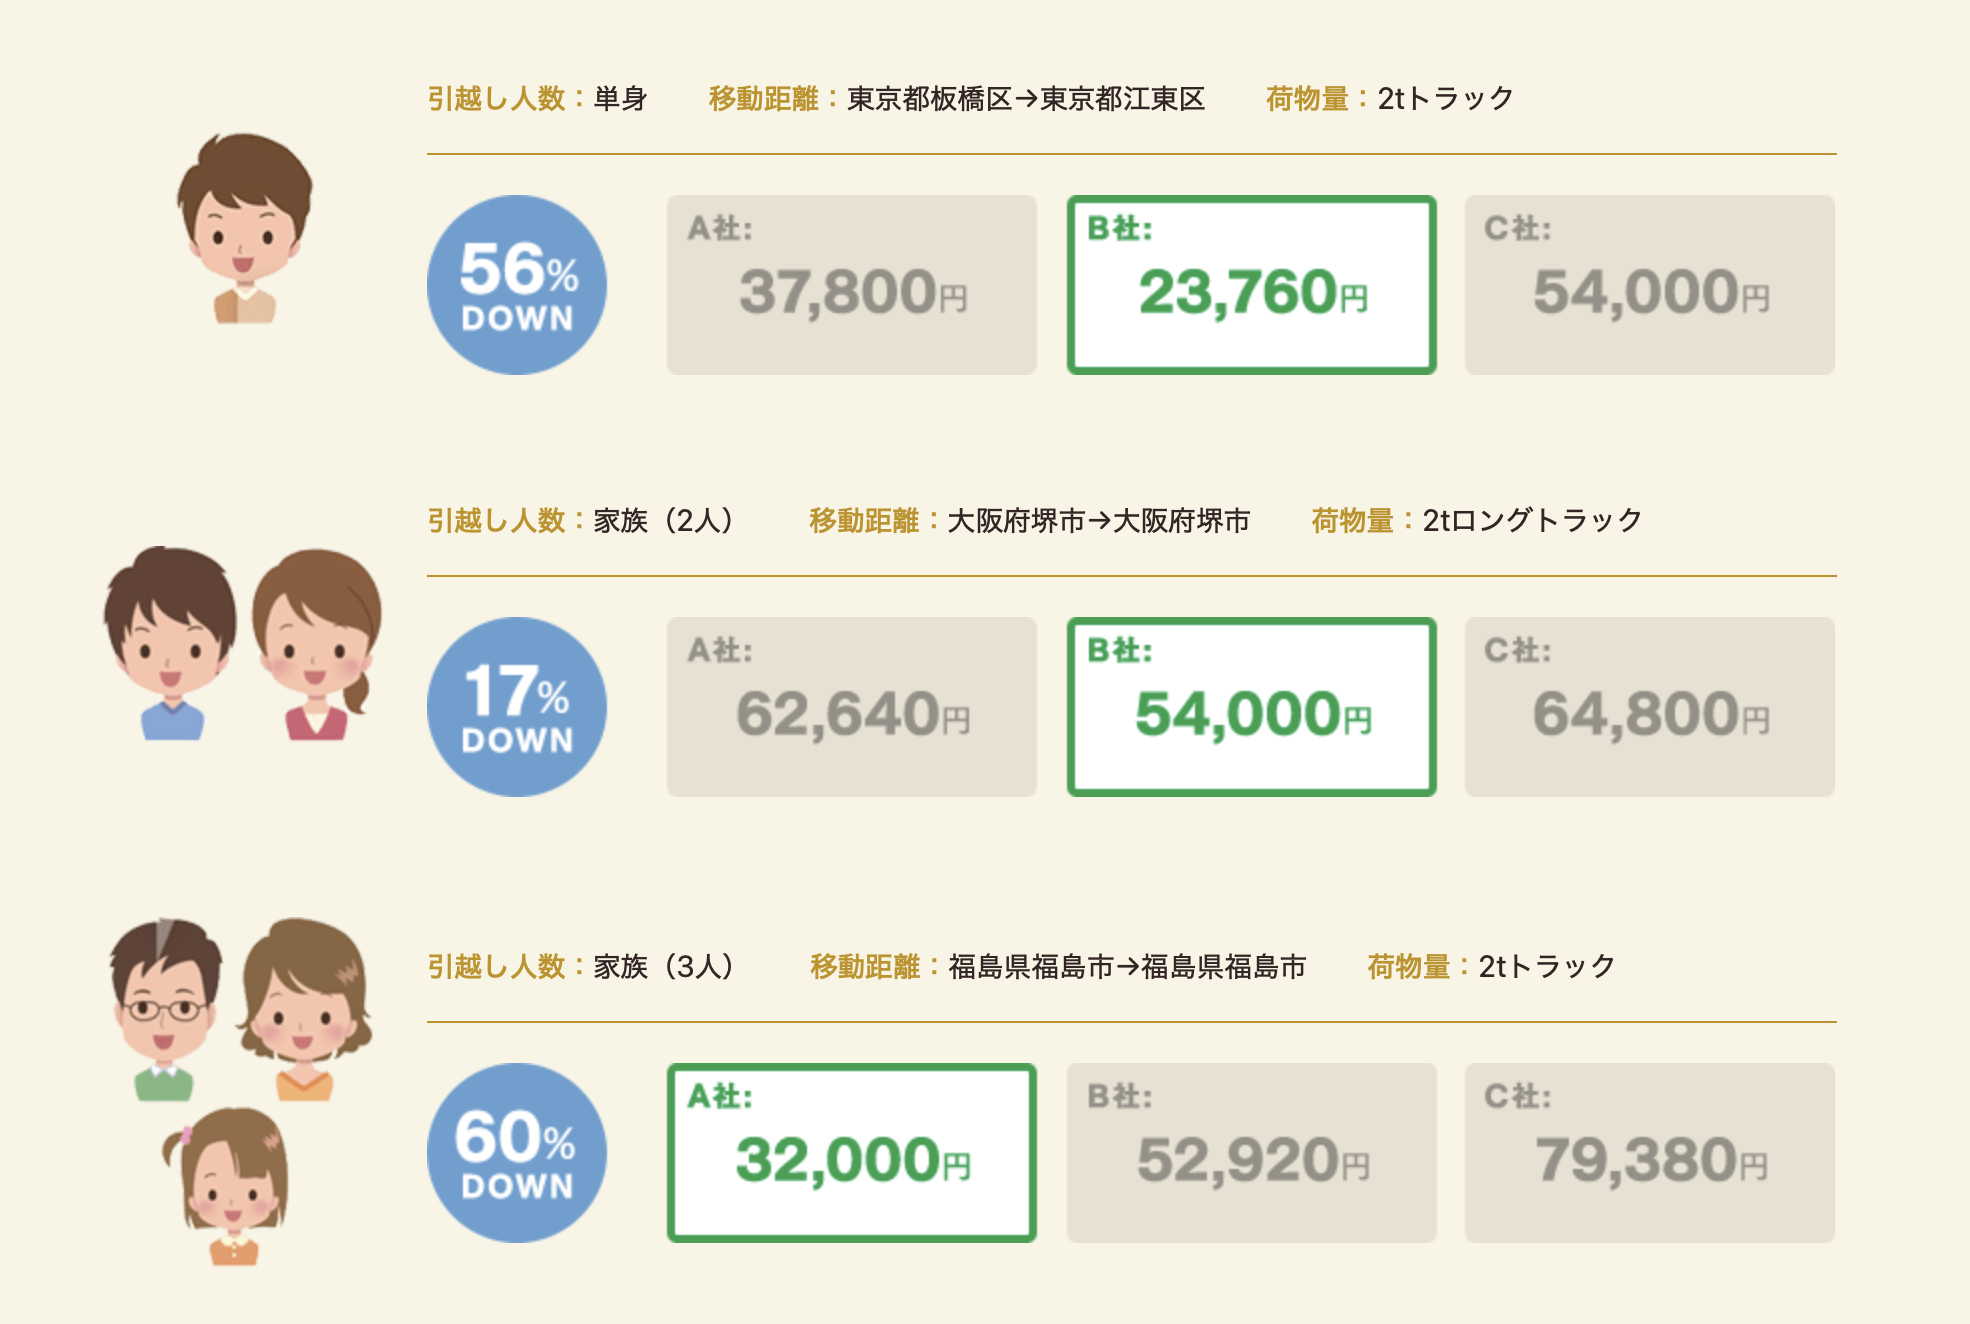Click the B社 52,920円 price card
Screen dimensions: 1970x1324
(x=1251, y=1153)
